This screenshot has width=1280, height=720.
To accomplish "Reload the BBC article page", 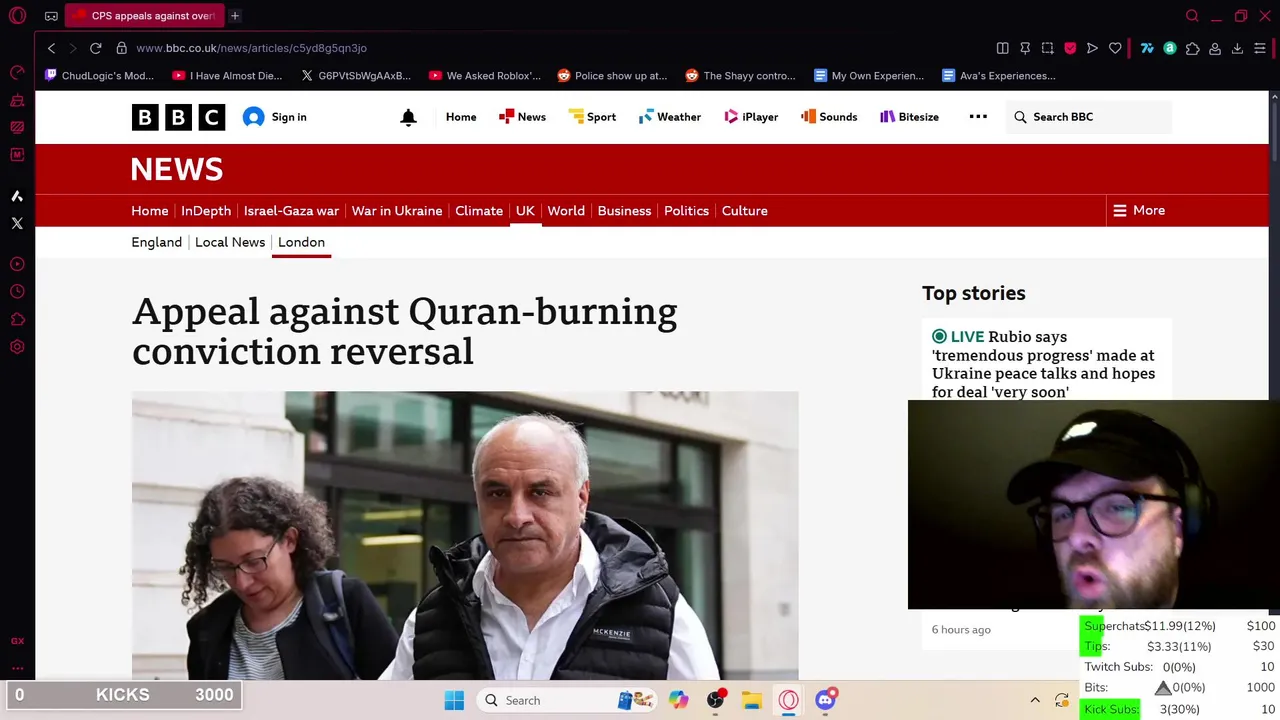I will (x=96, y=48).
